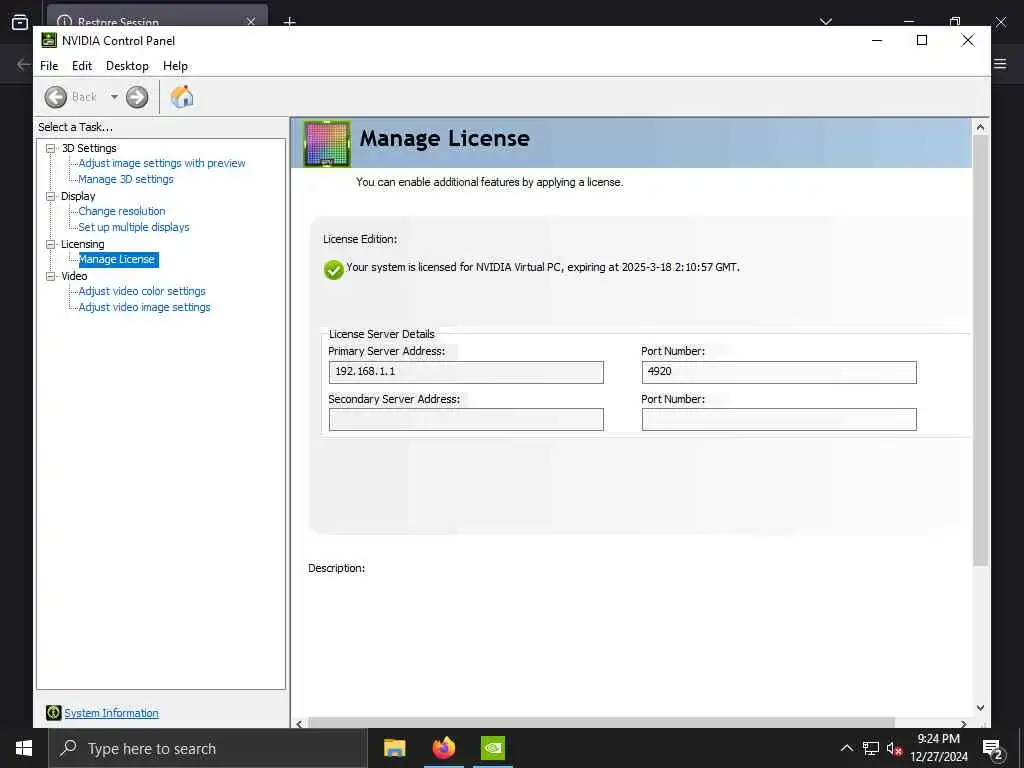Open the browser hamburger menu
The image size is (1024, 768).
(1000, 64)
